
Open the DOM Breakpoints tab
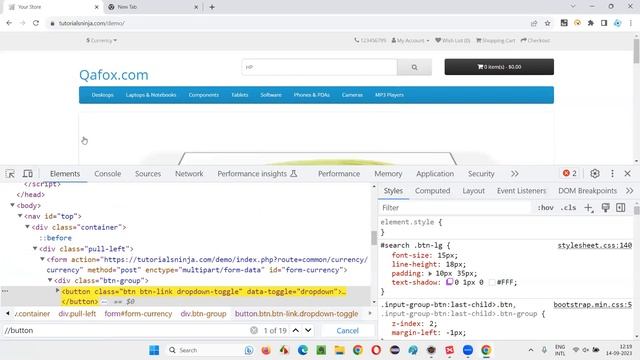[587, 191]
